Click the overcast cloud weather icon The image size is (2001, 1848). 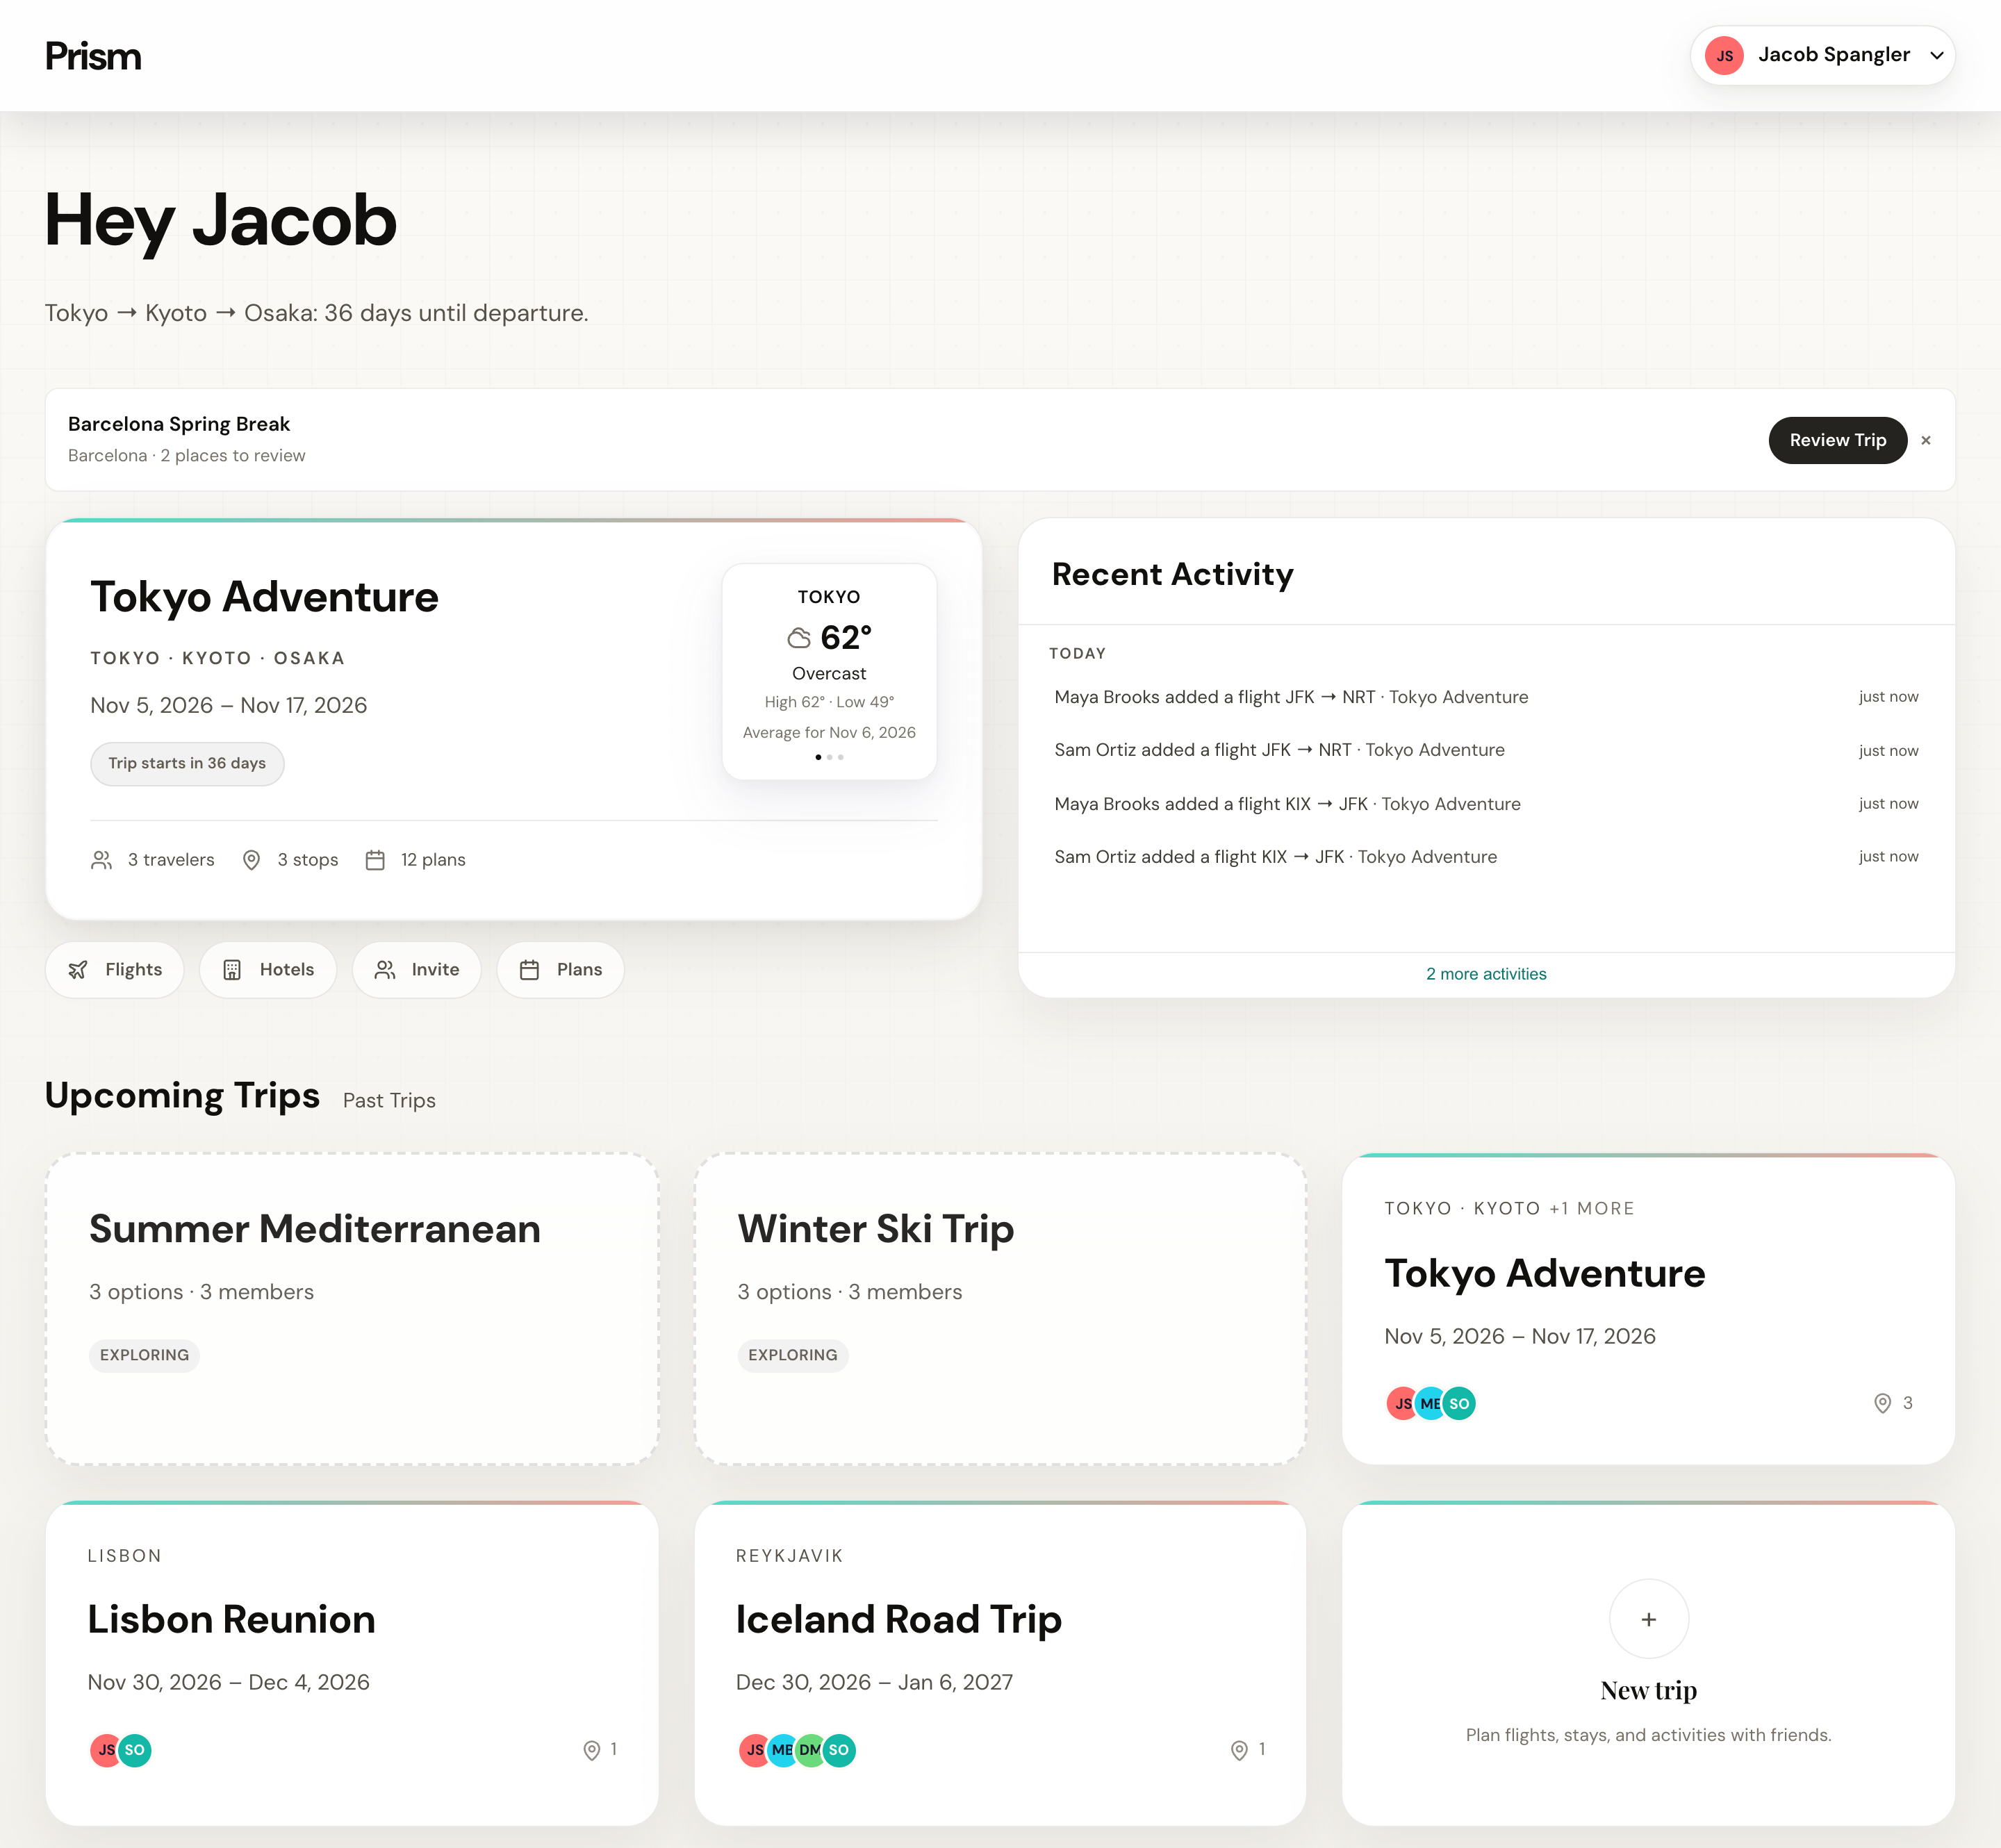[799, 638]
